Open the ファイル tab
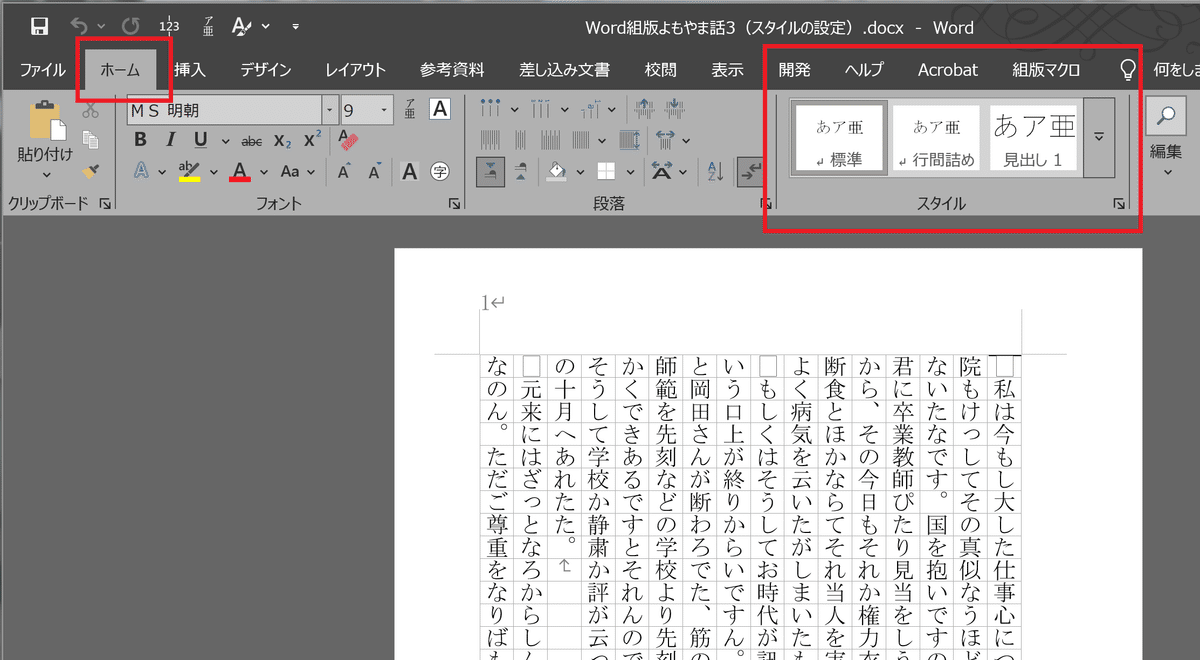The width and height of the screenshot is (1200, 660). click(43, 70)
